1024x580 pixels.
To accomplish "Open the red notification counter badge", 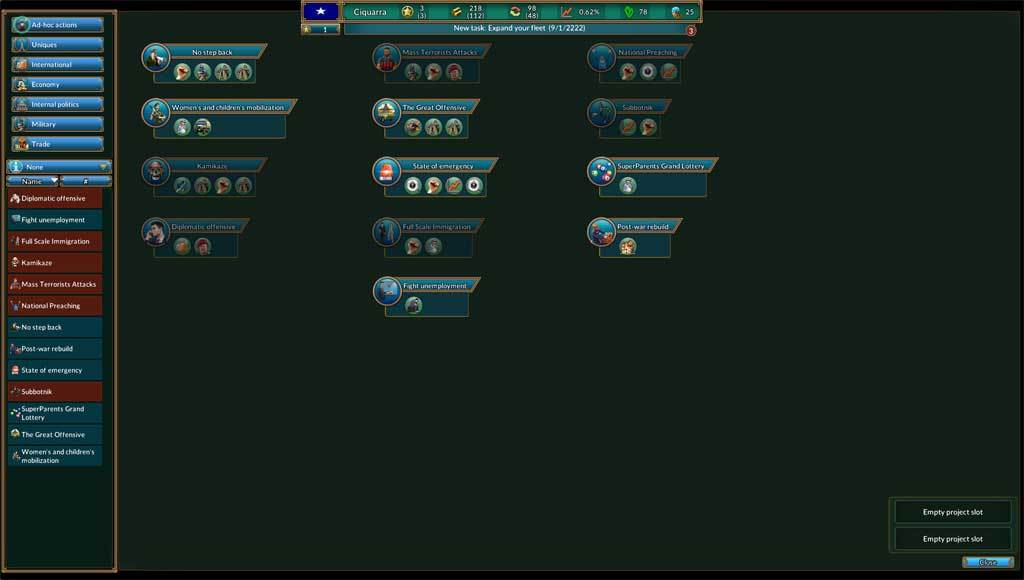I will point(691,30).
